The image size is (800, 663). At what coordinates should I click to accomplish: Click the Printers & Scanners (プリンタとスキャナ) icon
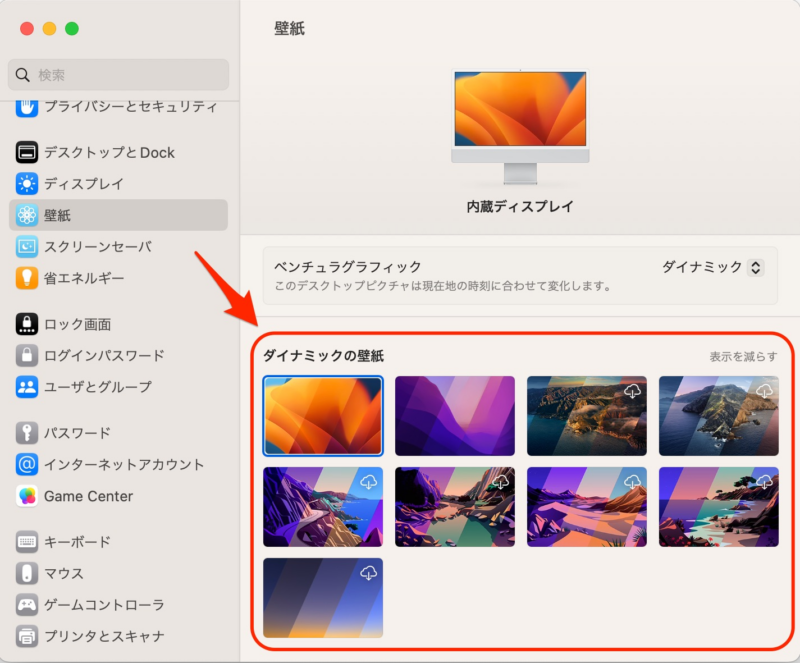click(27, 636)
